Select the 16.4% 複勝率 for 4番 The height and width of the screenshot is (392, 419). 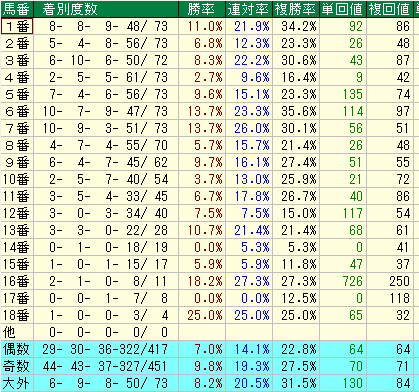(x=299, y=77)
